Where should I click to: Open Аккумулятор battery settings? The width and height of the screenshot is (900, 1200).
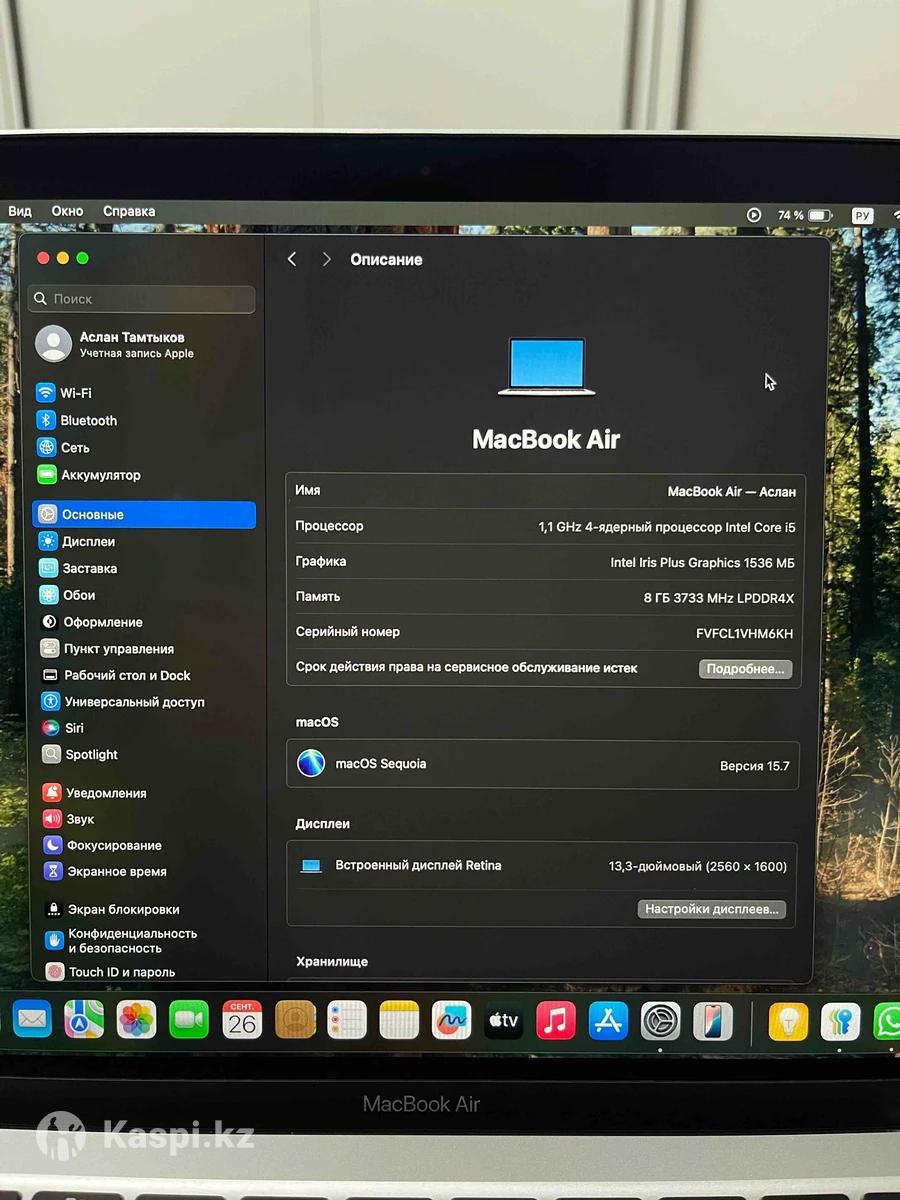tap(100, 475)
